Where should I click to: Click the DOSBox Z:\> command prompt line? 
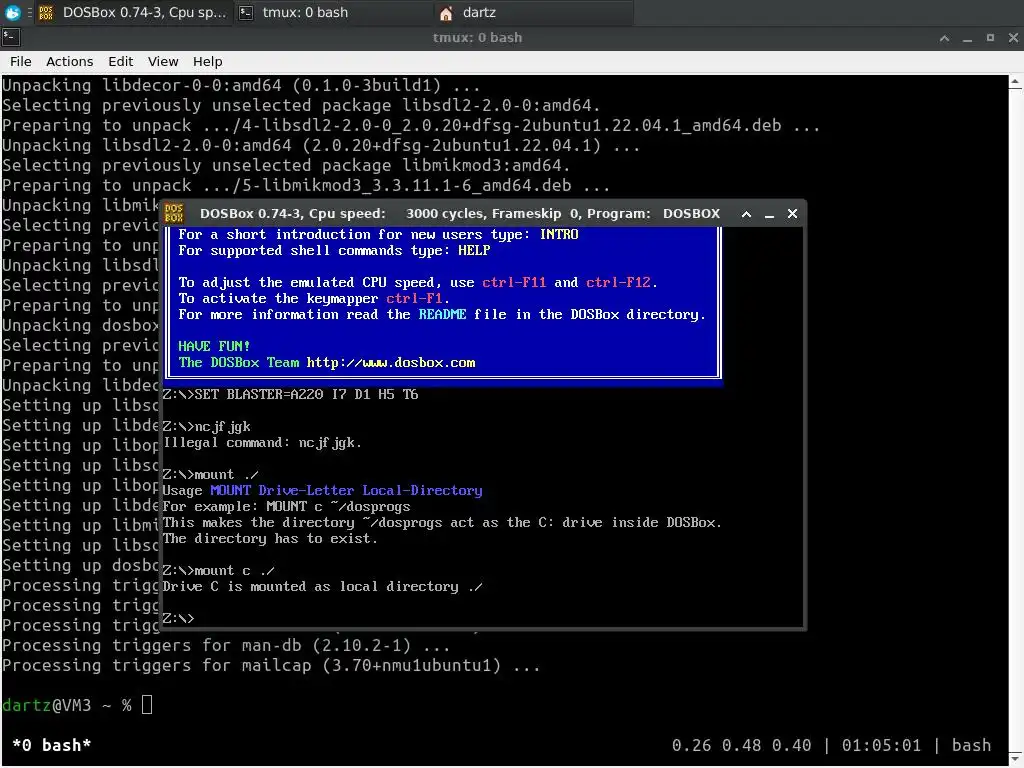178,618
